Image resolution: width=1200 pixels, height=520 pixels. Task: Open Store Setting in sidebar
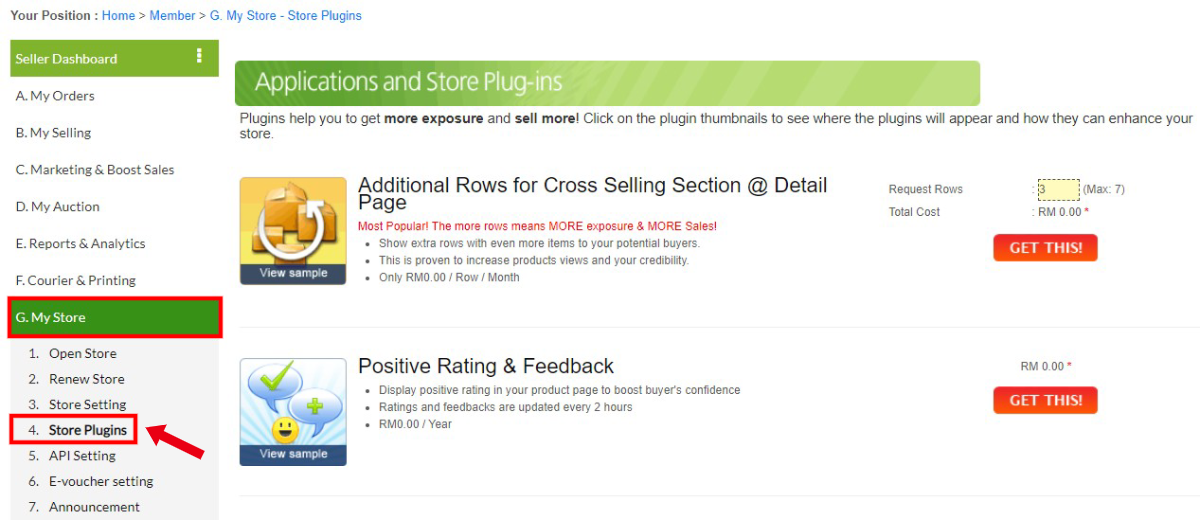[87, 405]
